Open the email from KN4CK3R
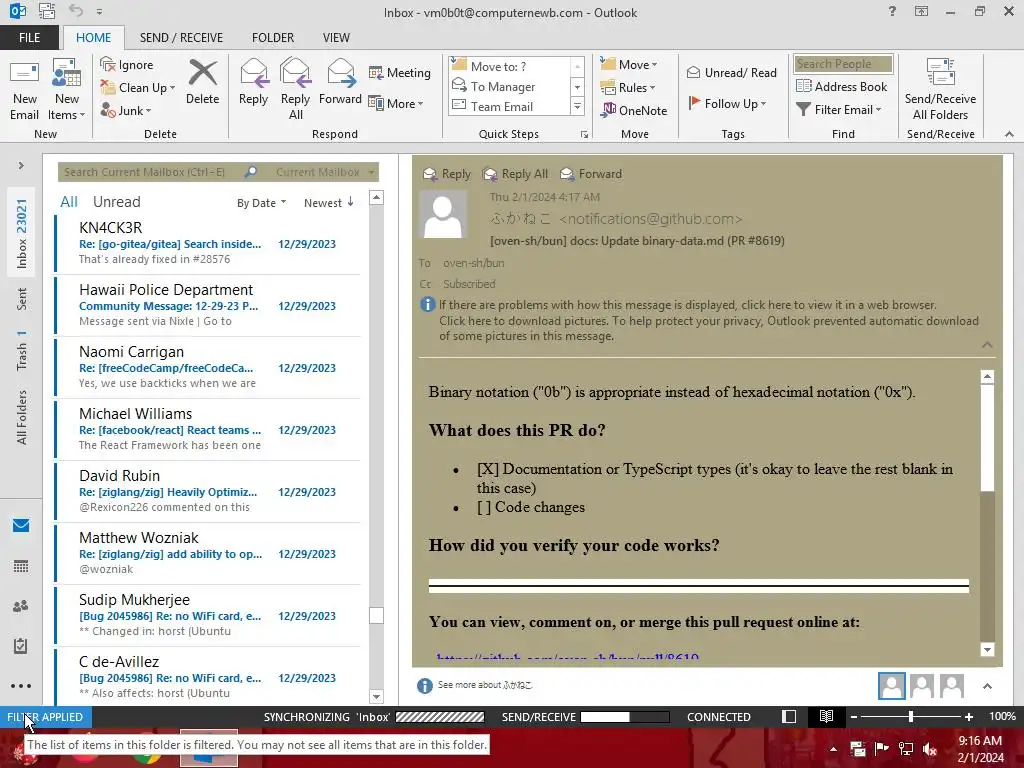This screenshot has height=768, width=1024. pyautogui.click(x=208, y=243)
